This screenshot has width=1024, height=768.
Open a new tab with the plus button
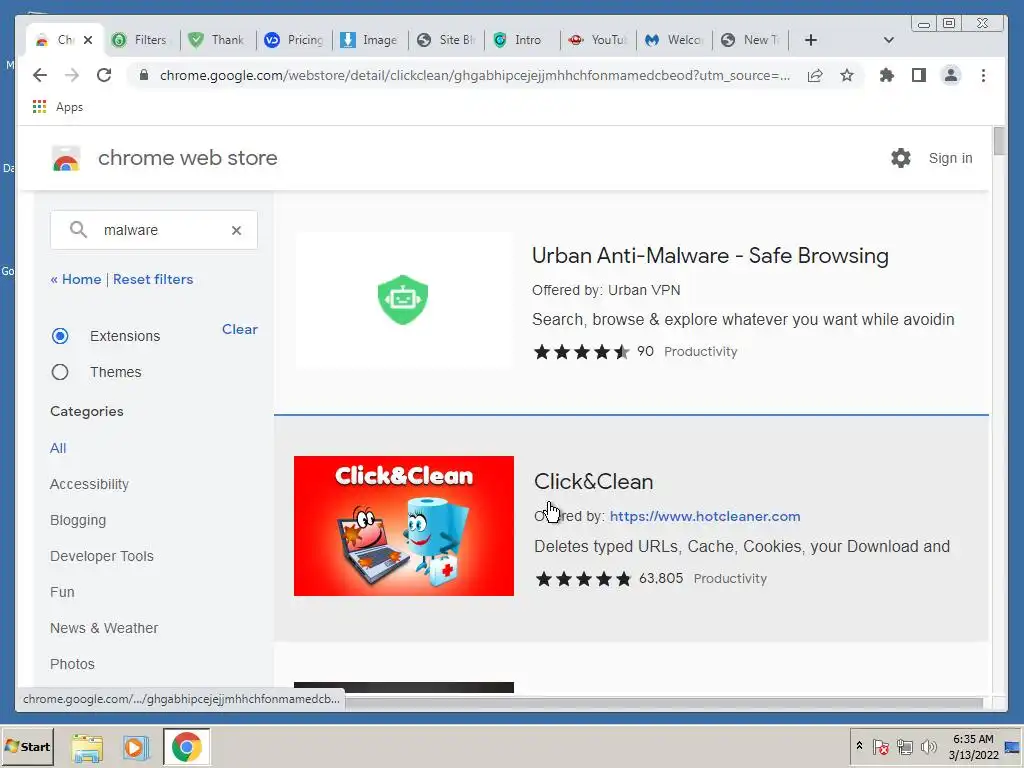(810, 40)
